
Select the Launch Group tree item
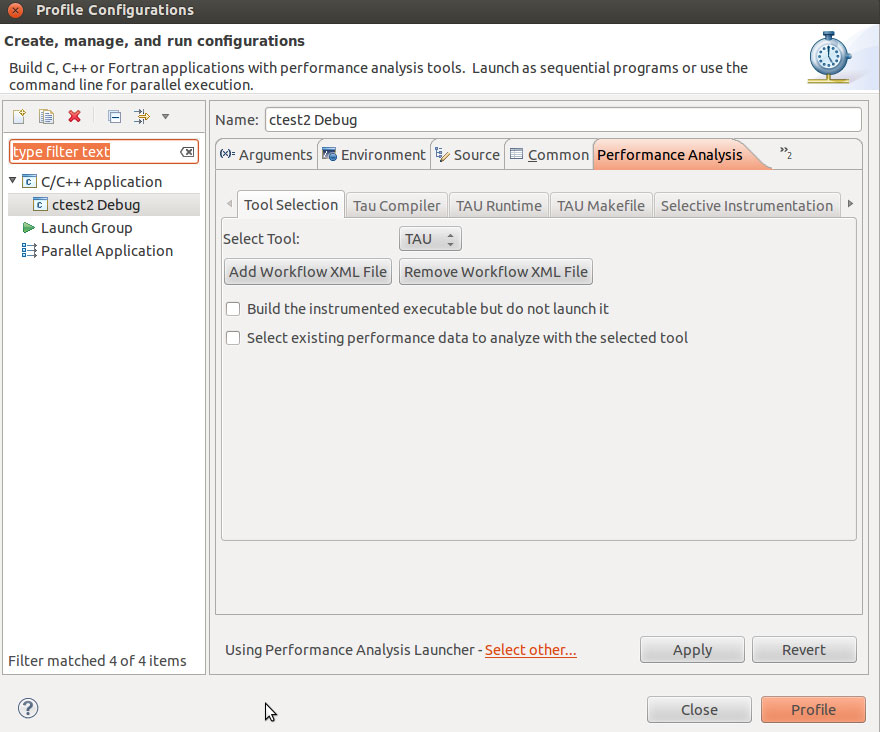coord(86,228)
